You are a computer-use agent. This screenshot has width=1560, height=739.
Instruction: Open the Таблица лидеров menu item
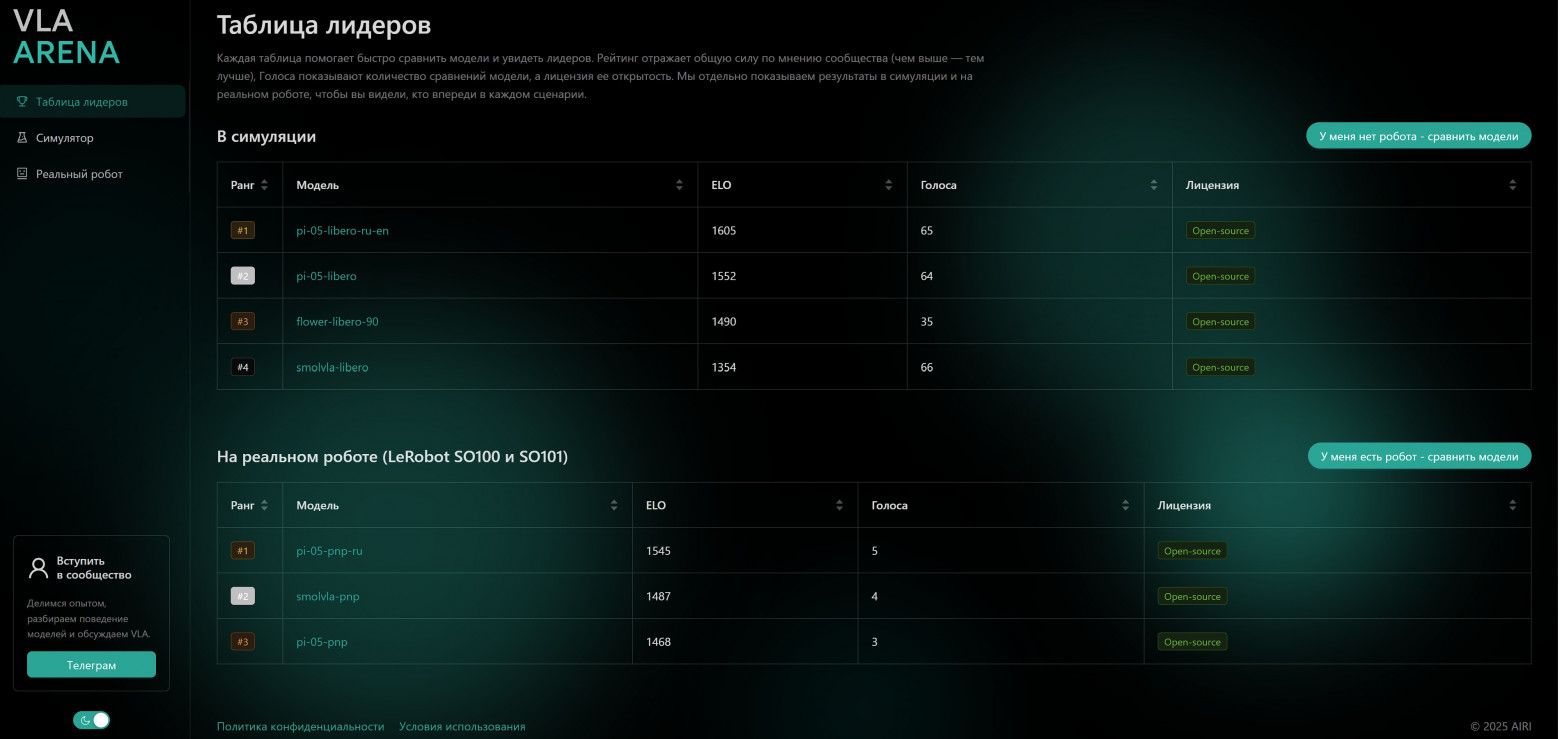click(x=93, y=102)
